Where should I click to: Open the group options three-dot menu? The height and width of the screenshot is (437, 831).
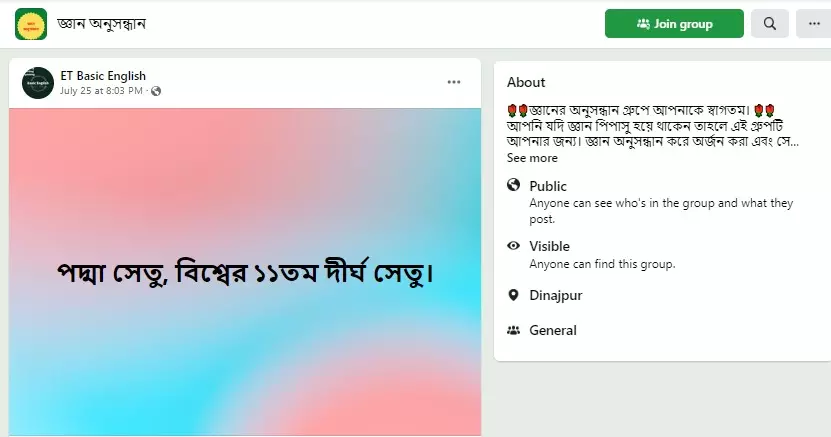click(814, 24)
